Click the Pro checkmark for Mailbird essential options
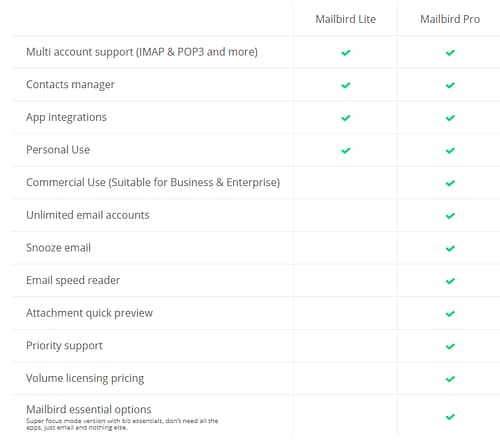The image size is (500, 446). click(x=450, y=417)
